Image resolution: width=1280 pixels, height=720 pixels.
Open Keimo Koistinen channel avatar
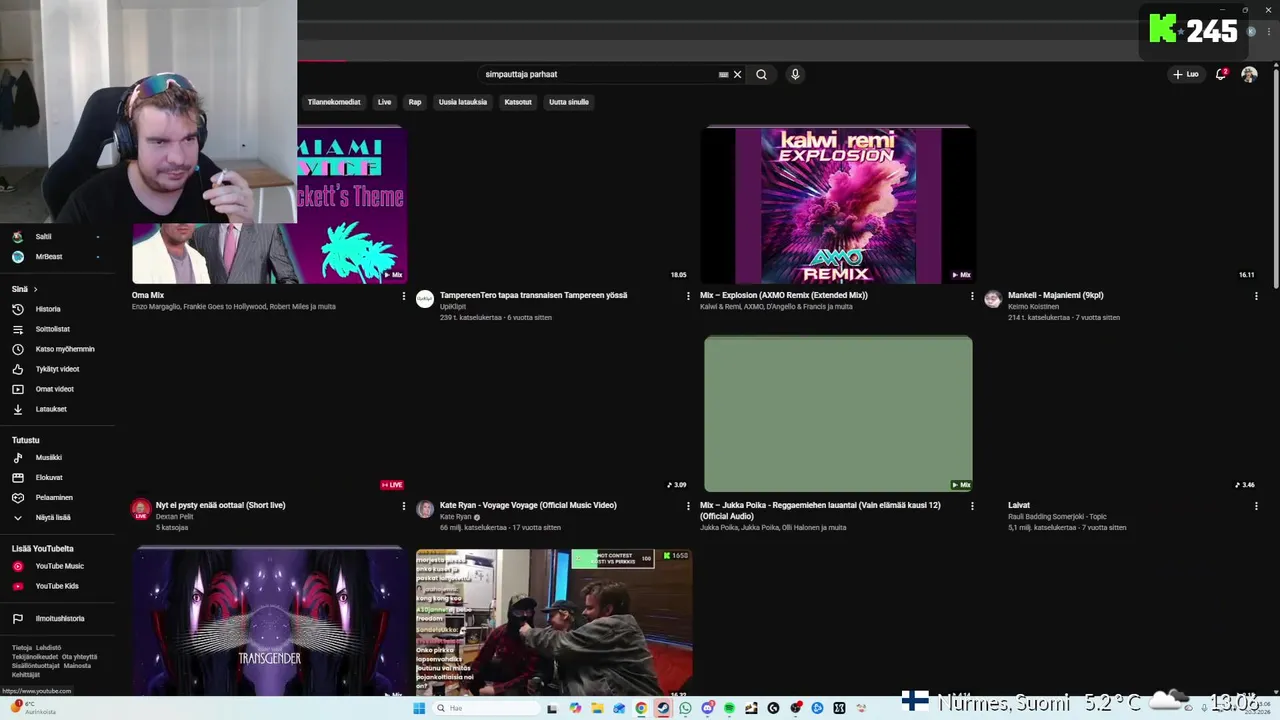(993, 299)
